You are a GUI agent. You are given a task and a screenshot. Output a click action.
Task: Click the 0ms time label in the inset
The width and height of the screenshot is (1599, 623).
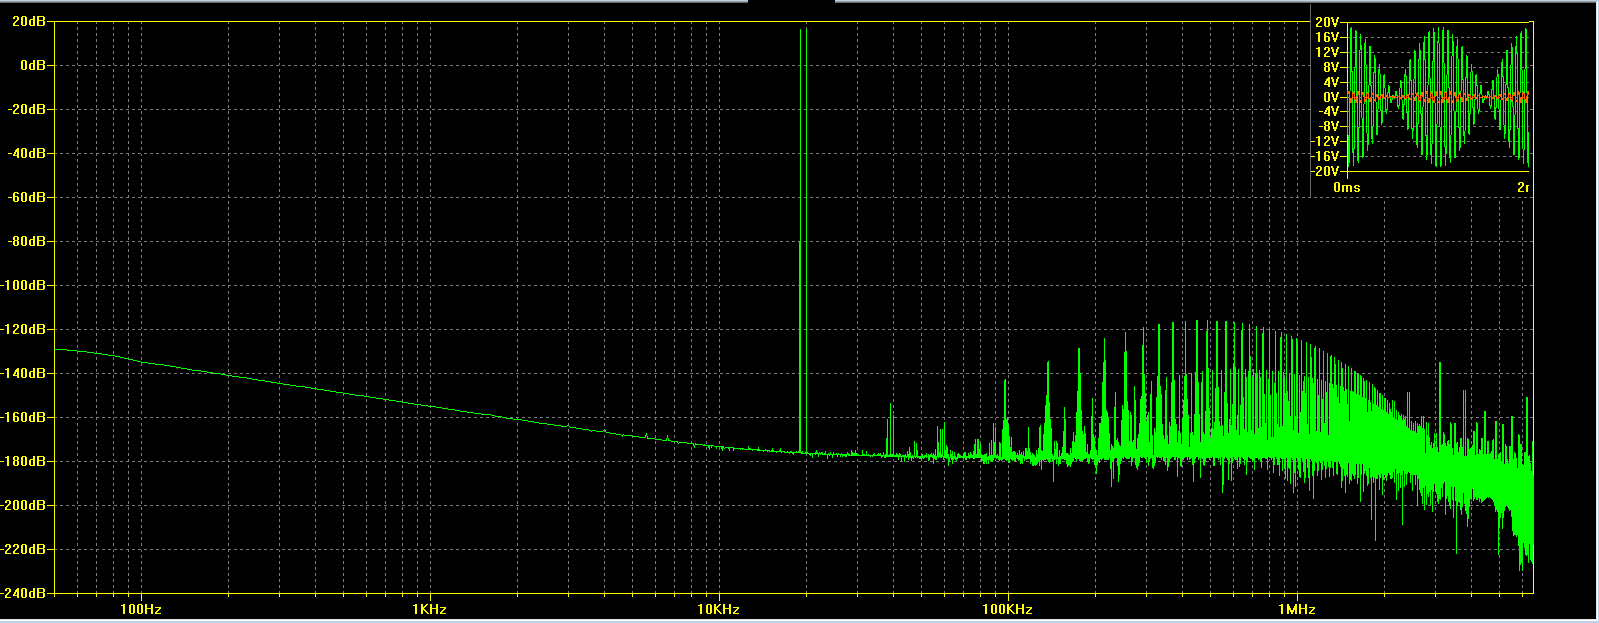point(1347,187)
